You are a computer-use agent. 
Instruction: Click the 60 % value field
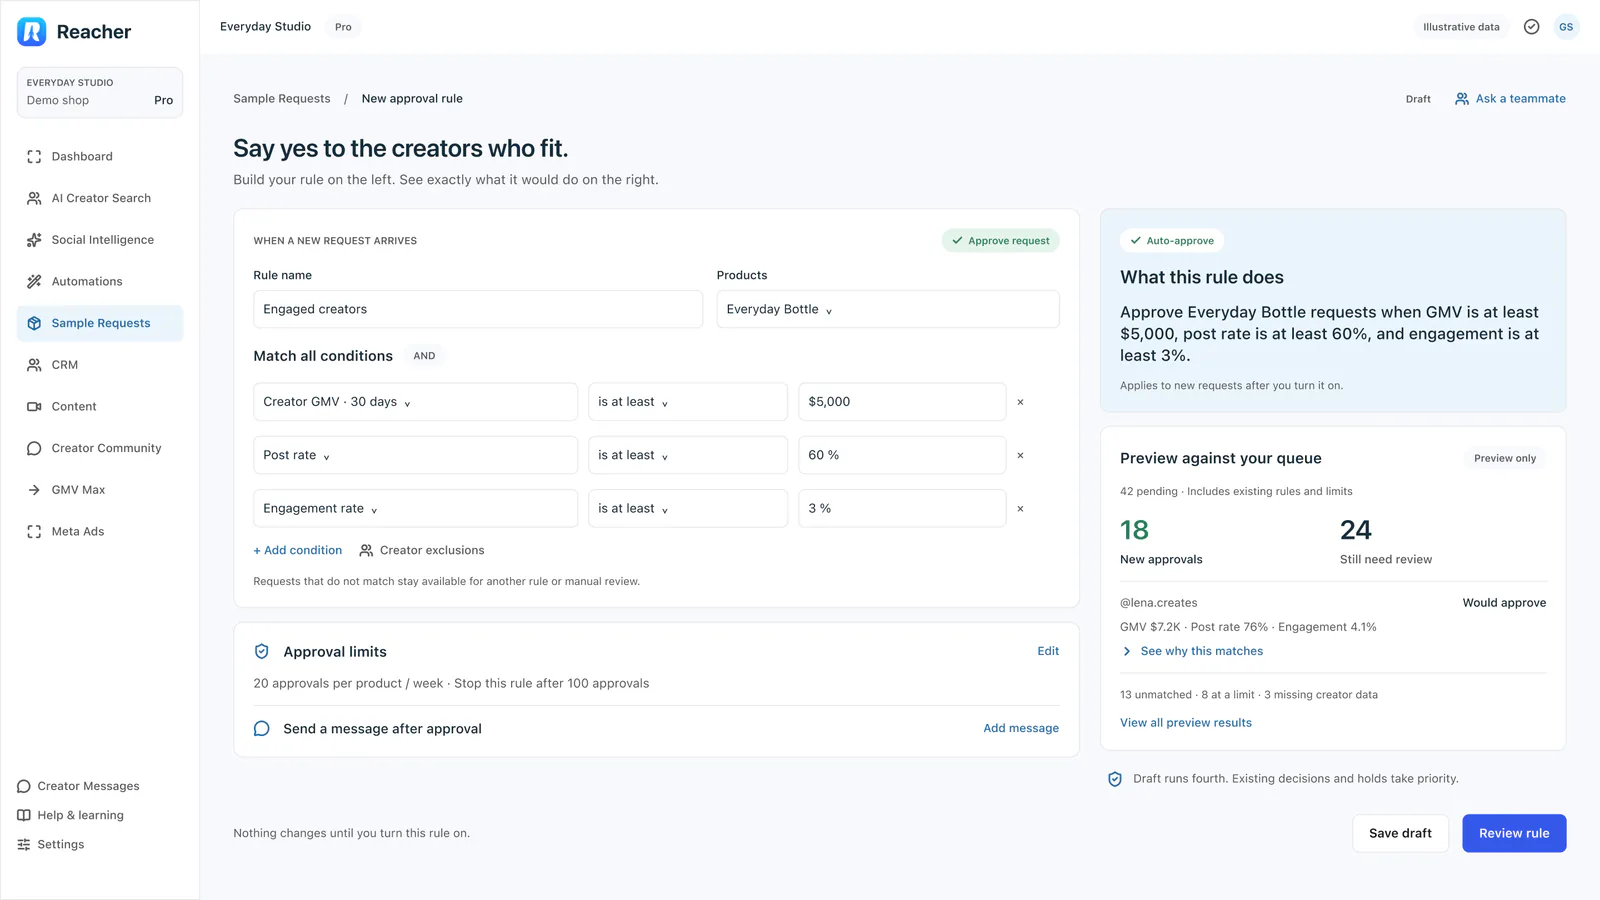(902, 455)
